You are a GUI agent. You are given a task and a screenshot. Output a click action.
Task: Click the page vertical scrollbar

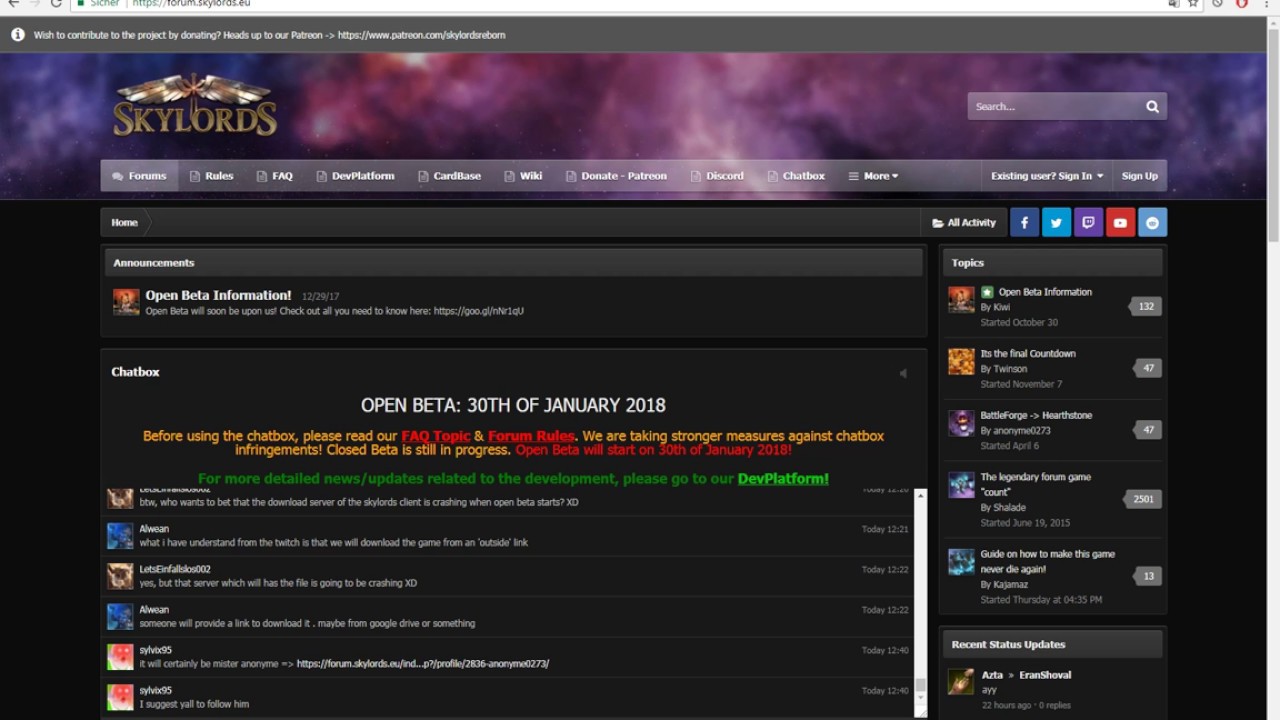1273,135
